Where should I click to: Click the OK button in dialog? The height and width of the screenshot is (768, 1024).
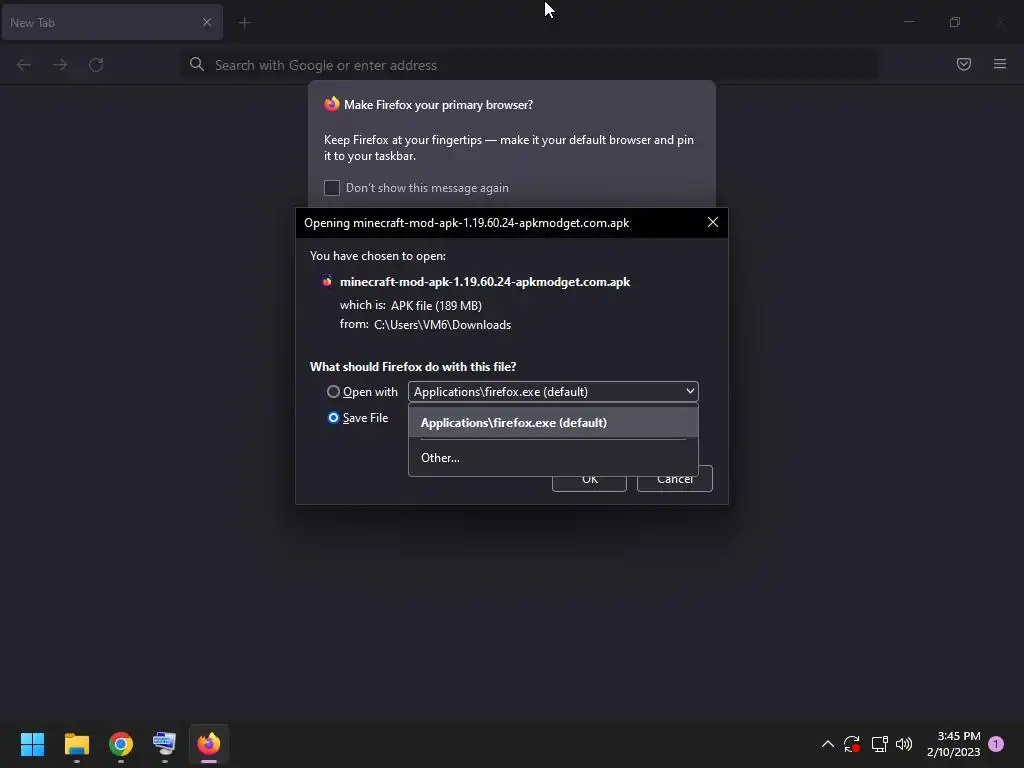point(589,479)
